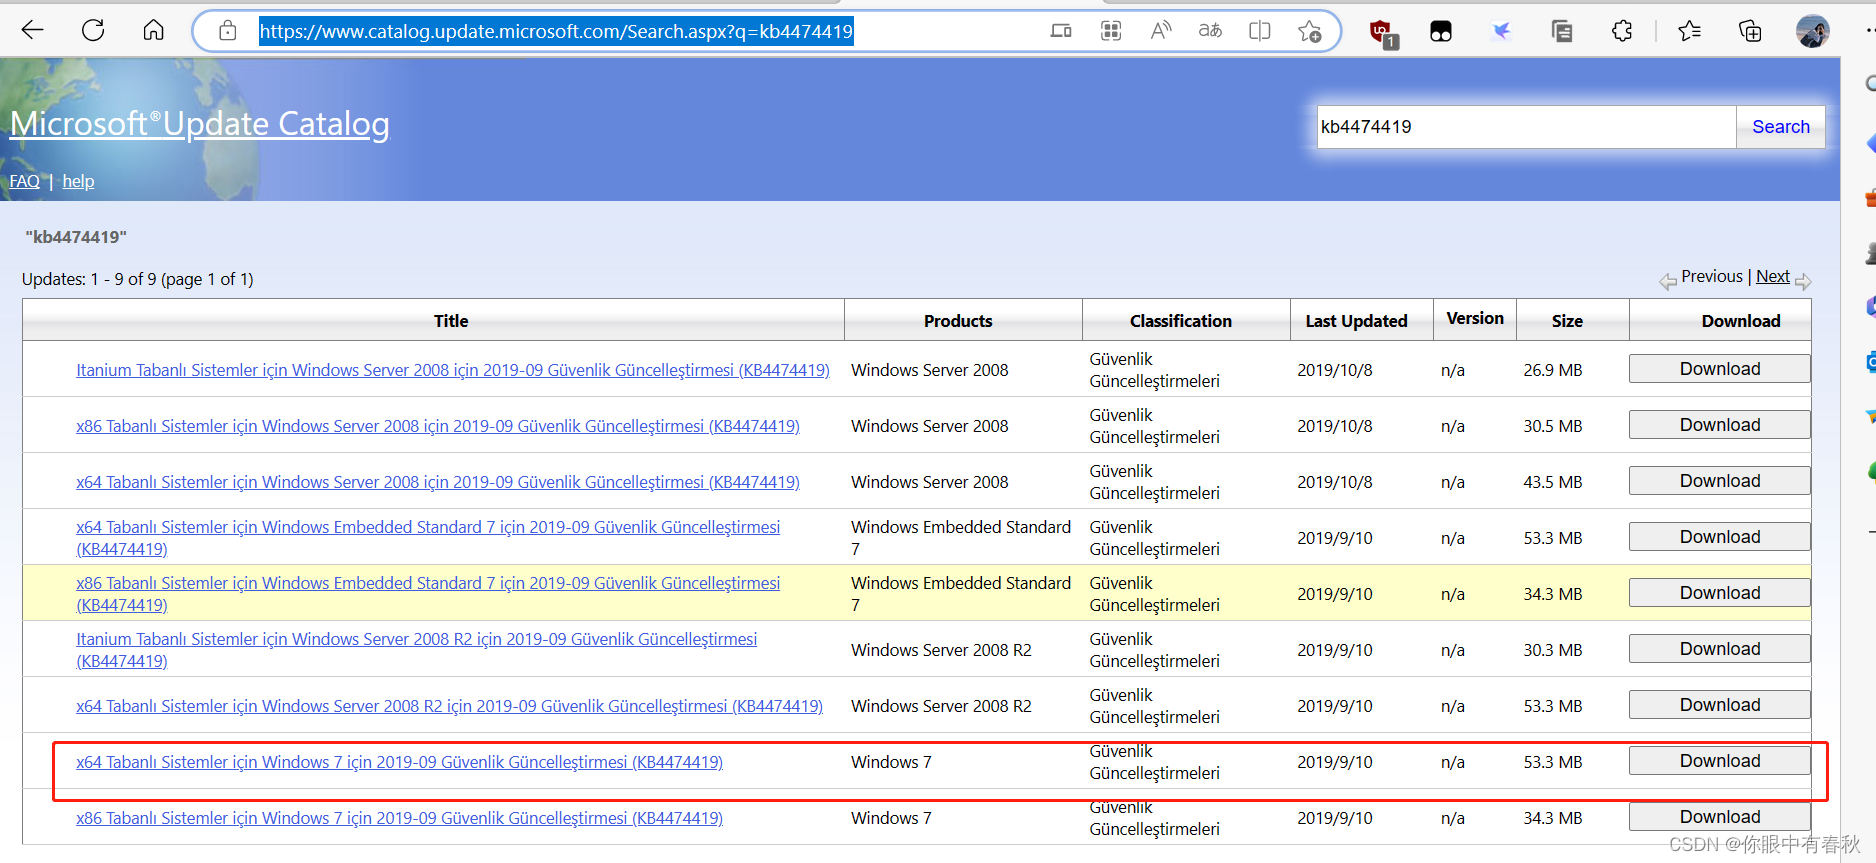Image resolution: width=1876 pixels, height=863 pixels.
Task: Open x86 Windows Embedded Standard 7 update link
Action: click(428, 594)
